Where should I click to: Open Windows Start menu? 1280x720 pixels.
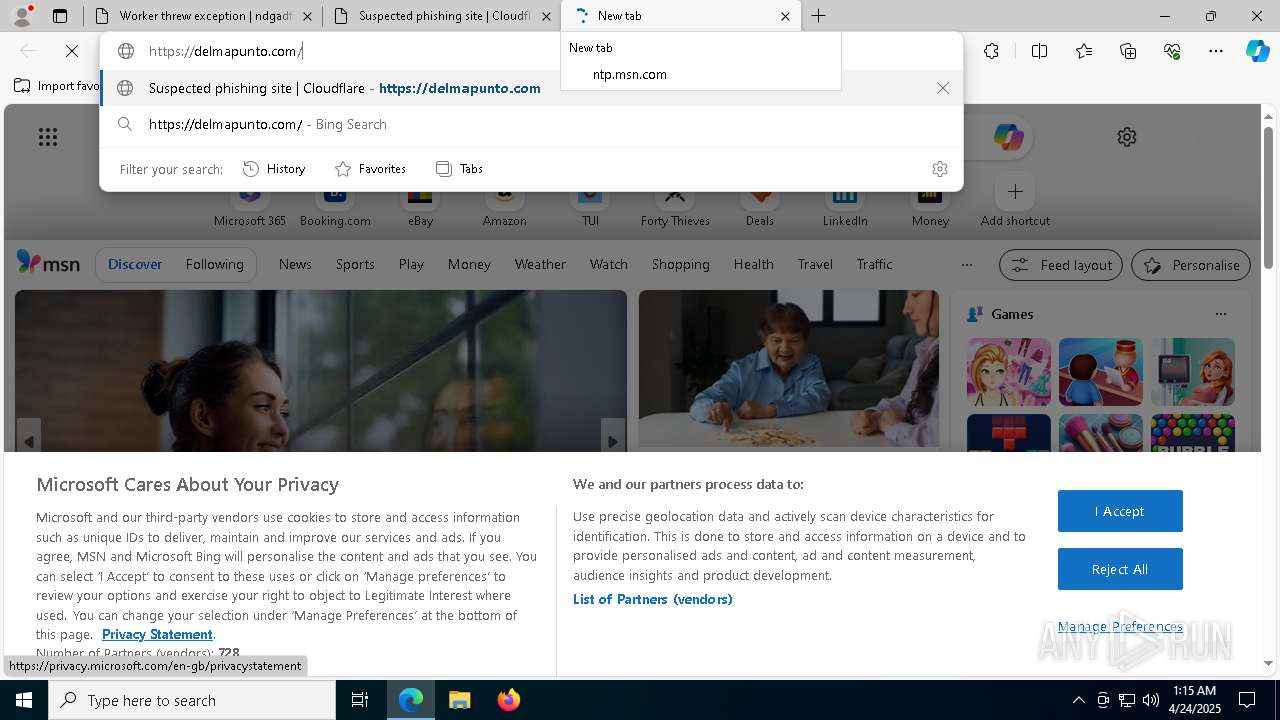[x=24, y=700]
